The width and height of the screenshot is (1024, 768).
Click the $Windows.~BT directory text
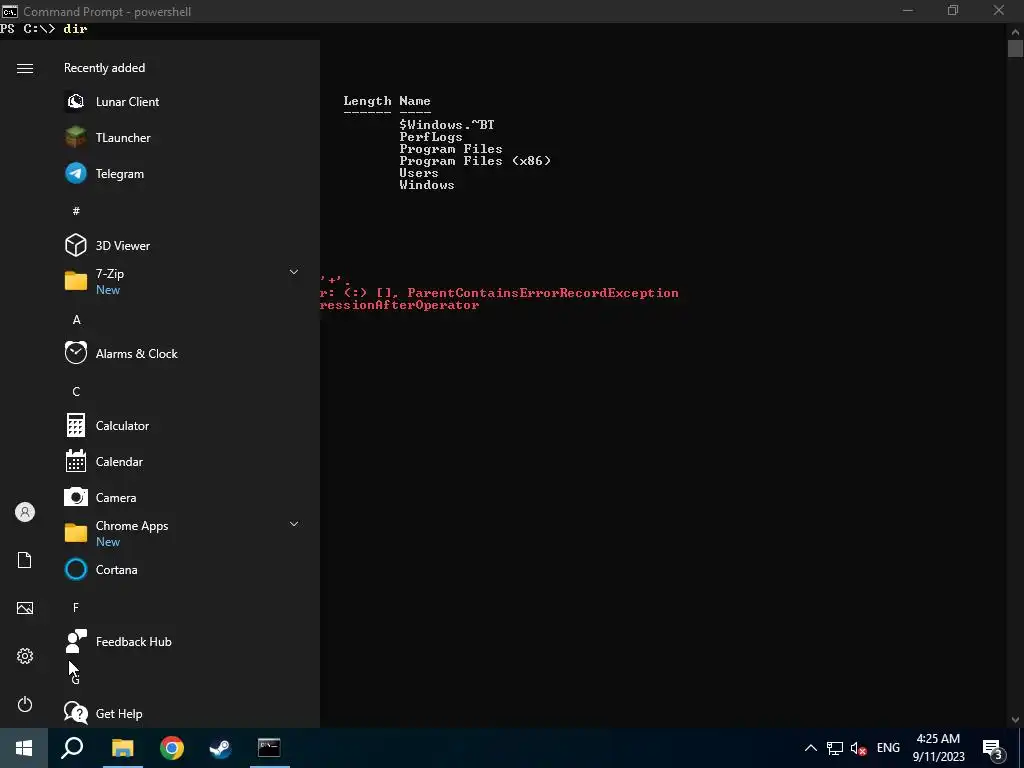click(x=447, y=124)
